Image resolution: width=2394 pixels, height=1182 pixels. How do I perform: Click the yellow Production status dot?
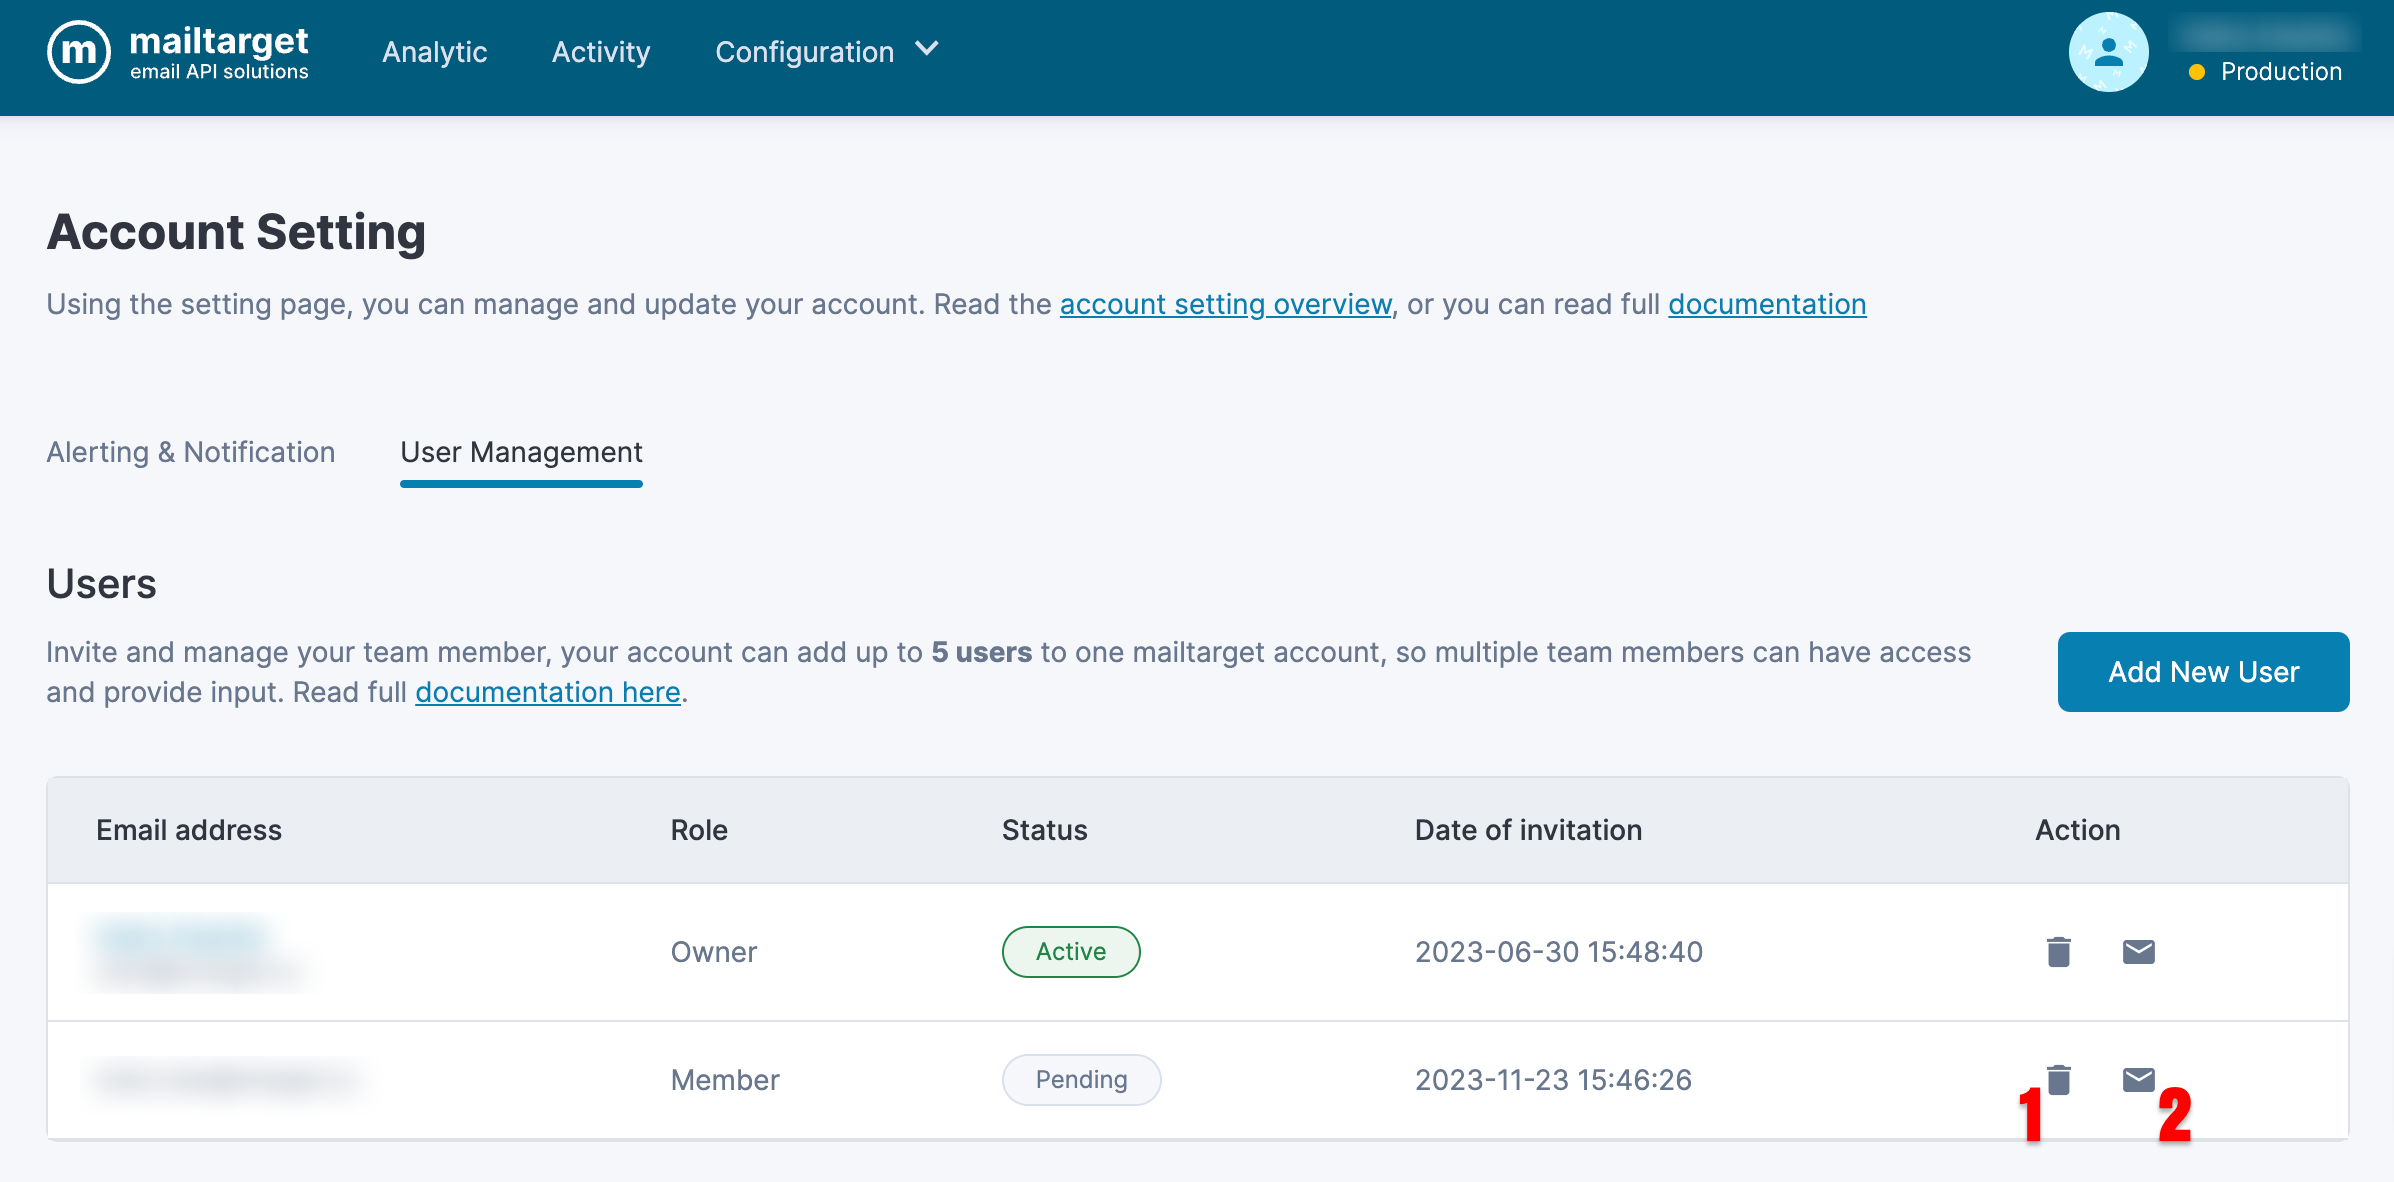(2196, 72)
